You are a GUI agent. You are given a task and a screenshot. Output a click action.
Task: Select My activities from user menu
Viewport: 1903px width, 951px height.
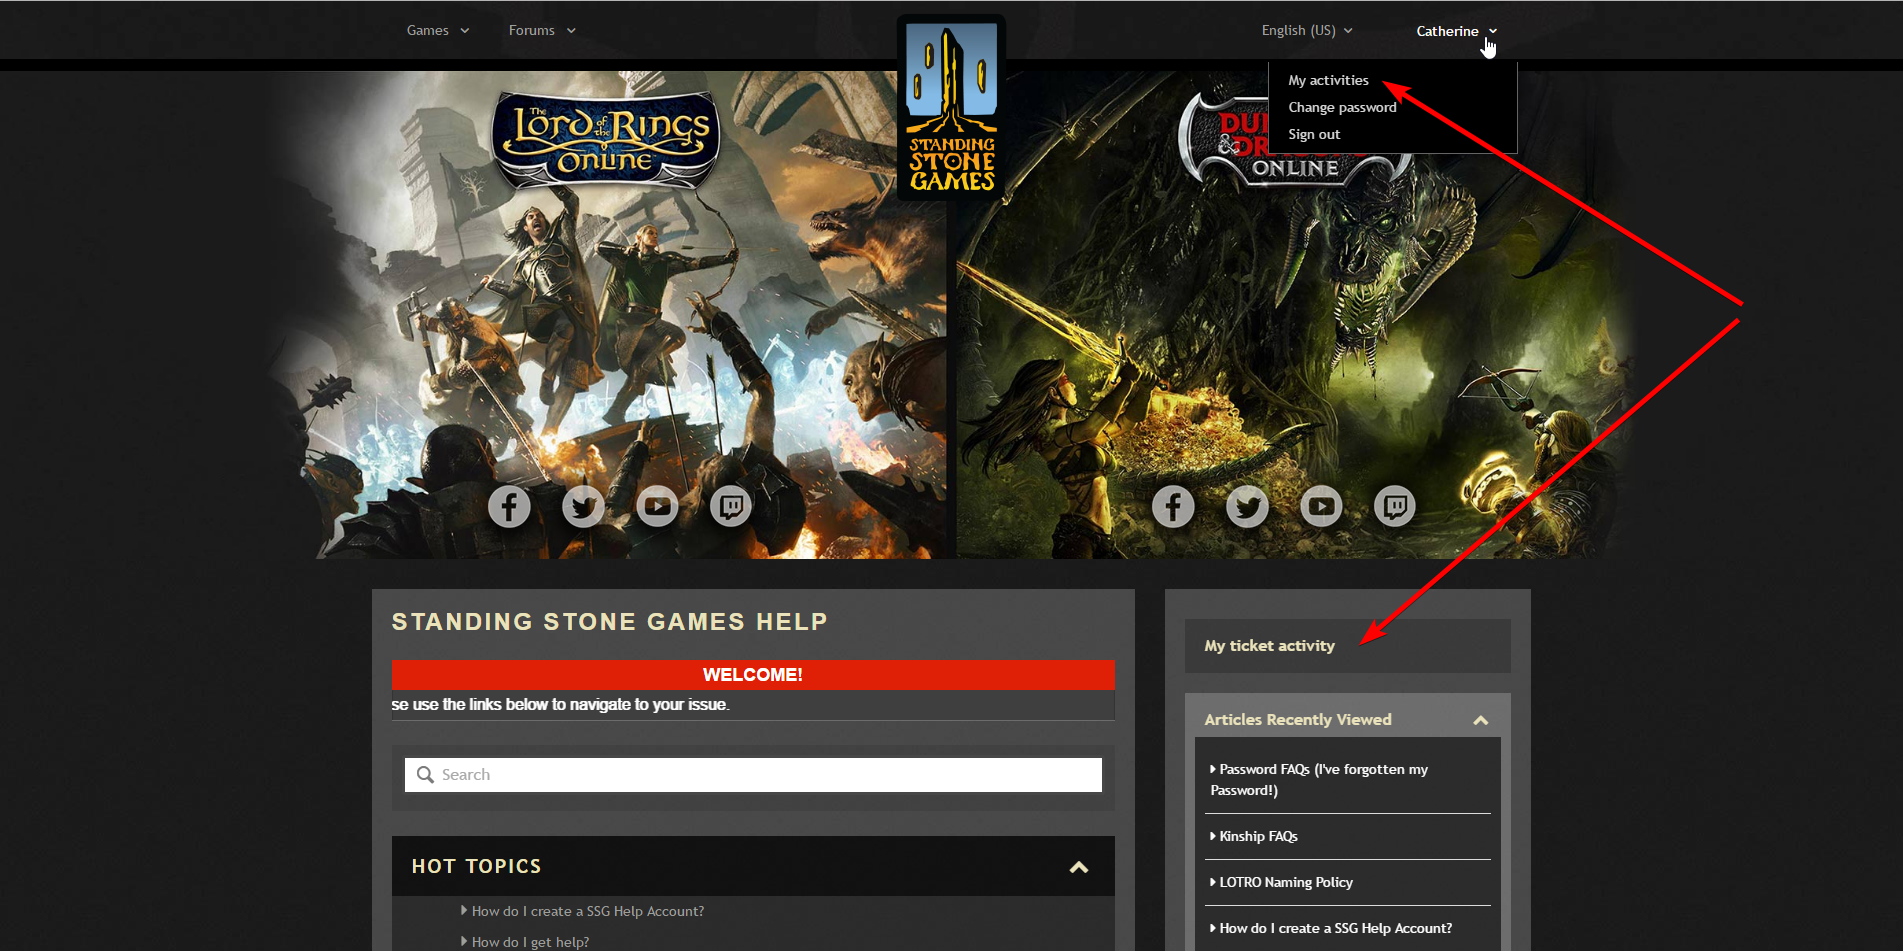click(x=1328, y=81)
